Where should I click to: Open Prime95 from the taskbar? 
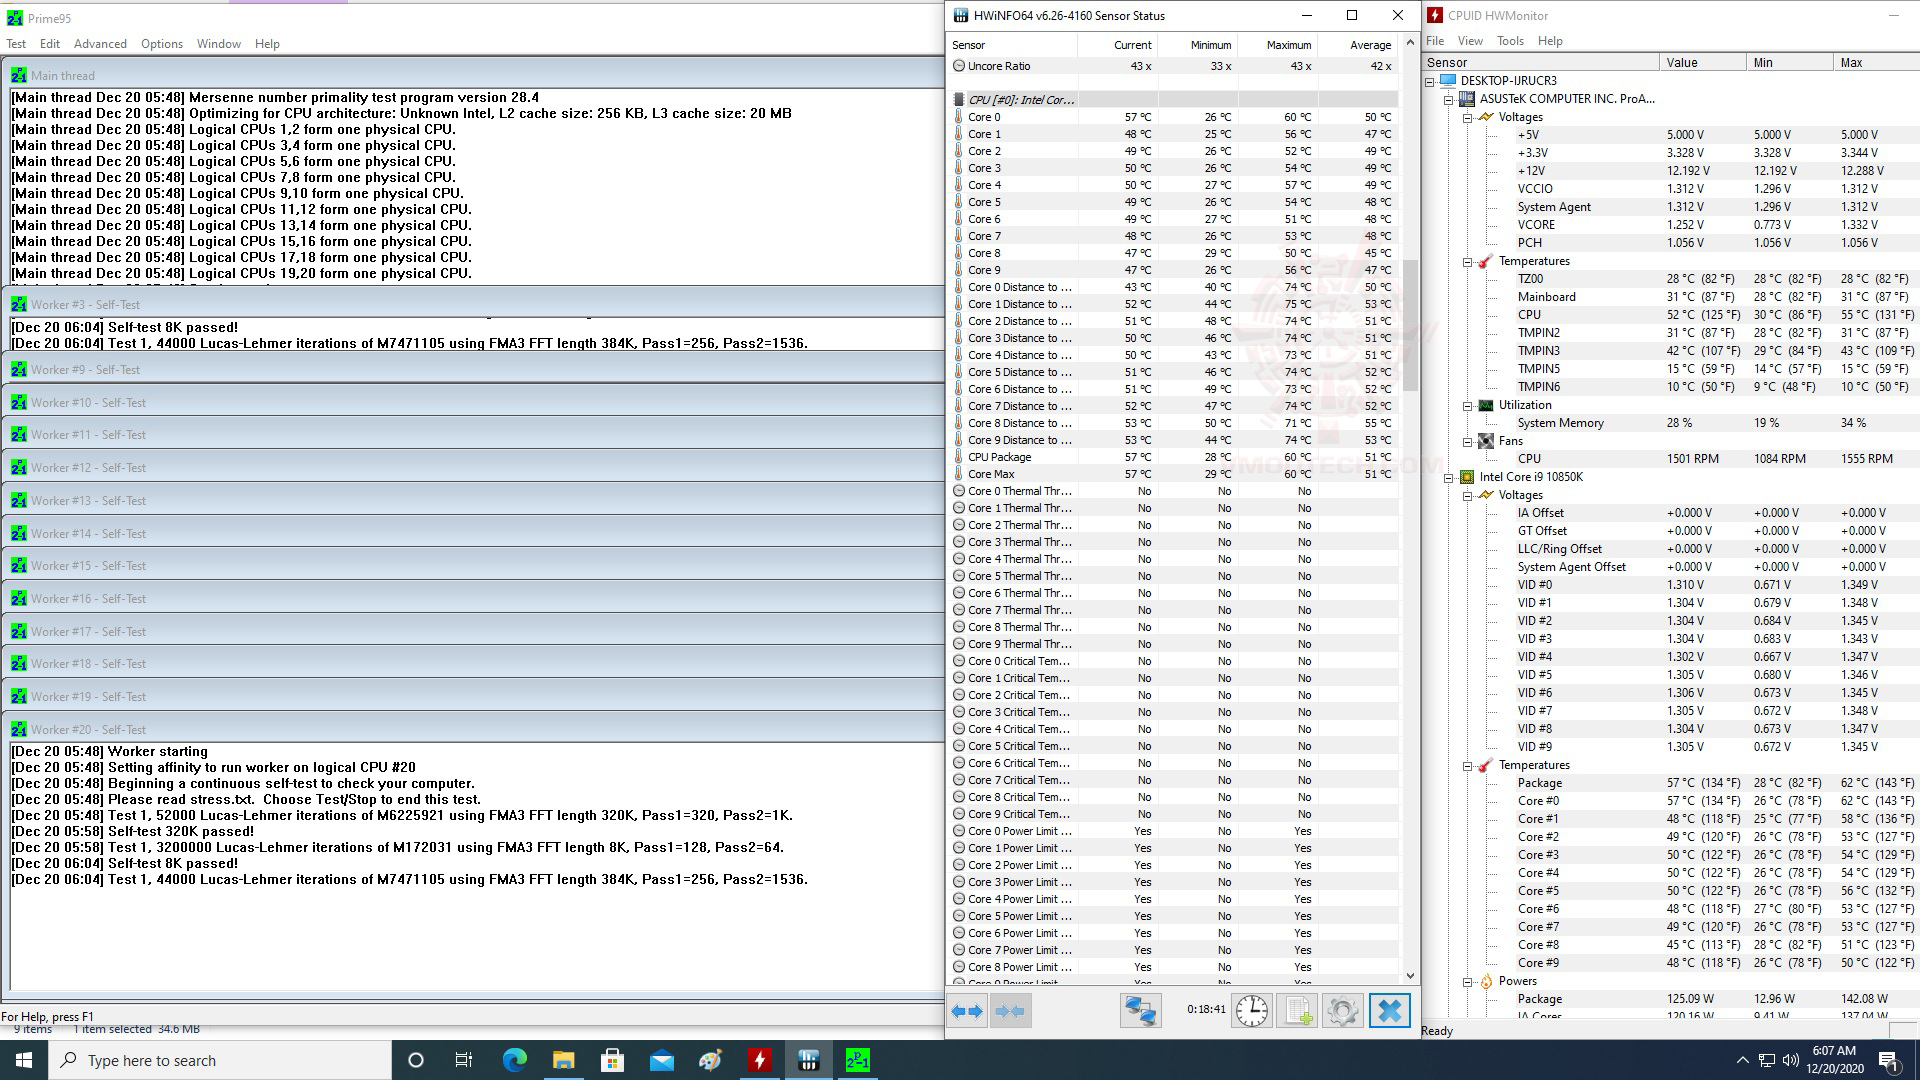[857, 1060]
